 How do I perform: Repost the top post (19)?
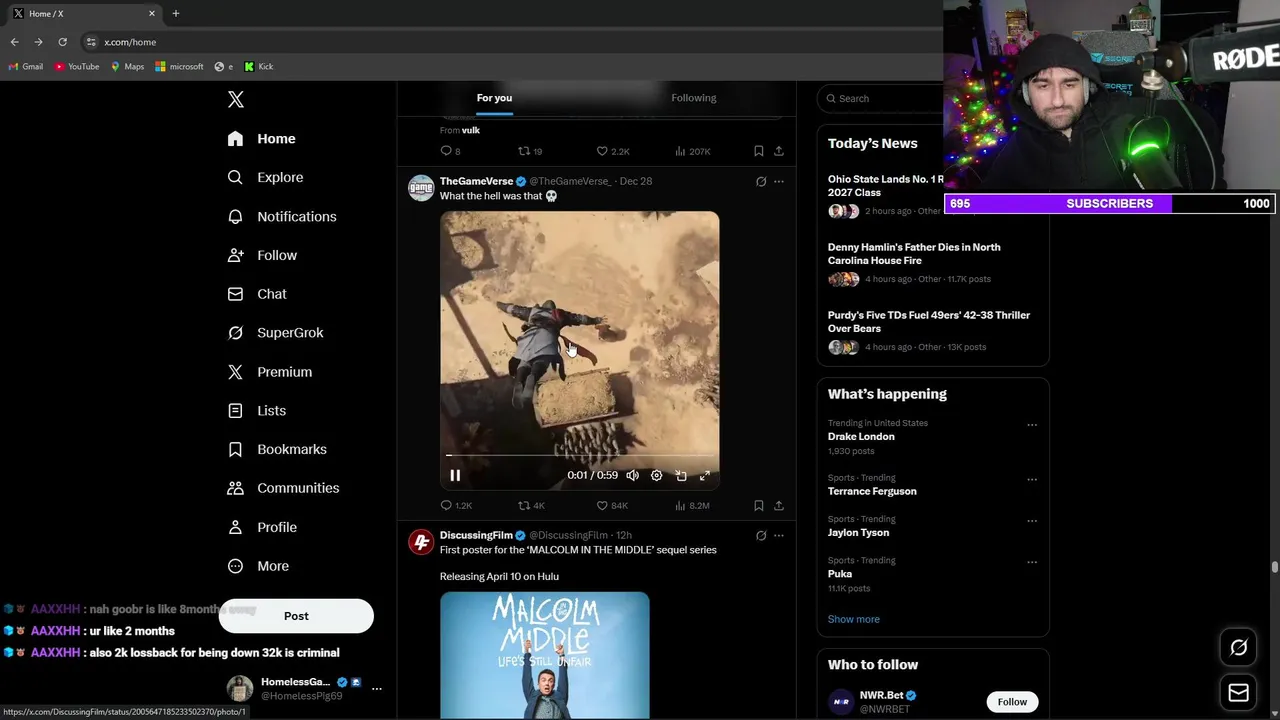[530, 151]
